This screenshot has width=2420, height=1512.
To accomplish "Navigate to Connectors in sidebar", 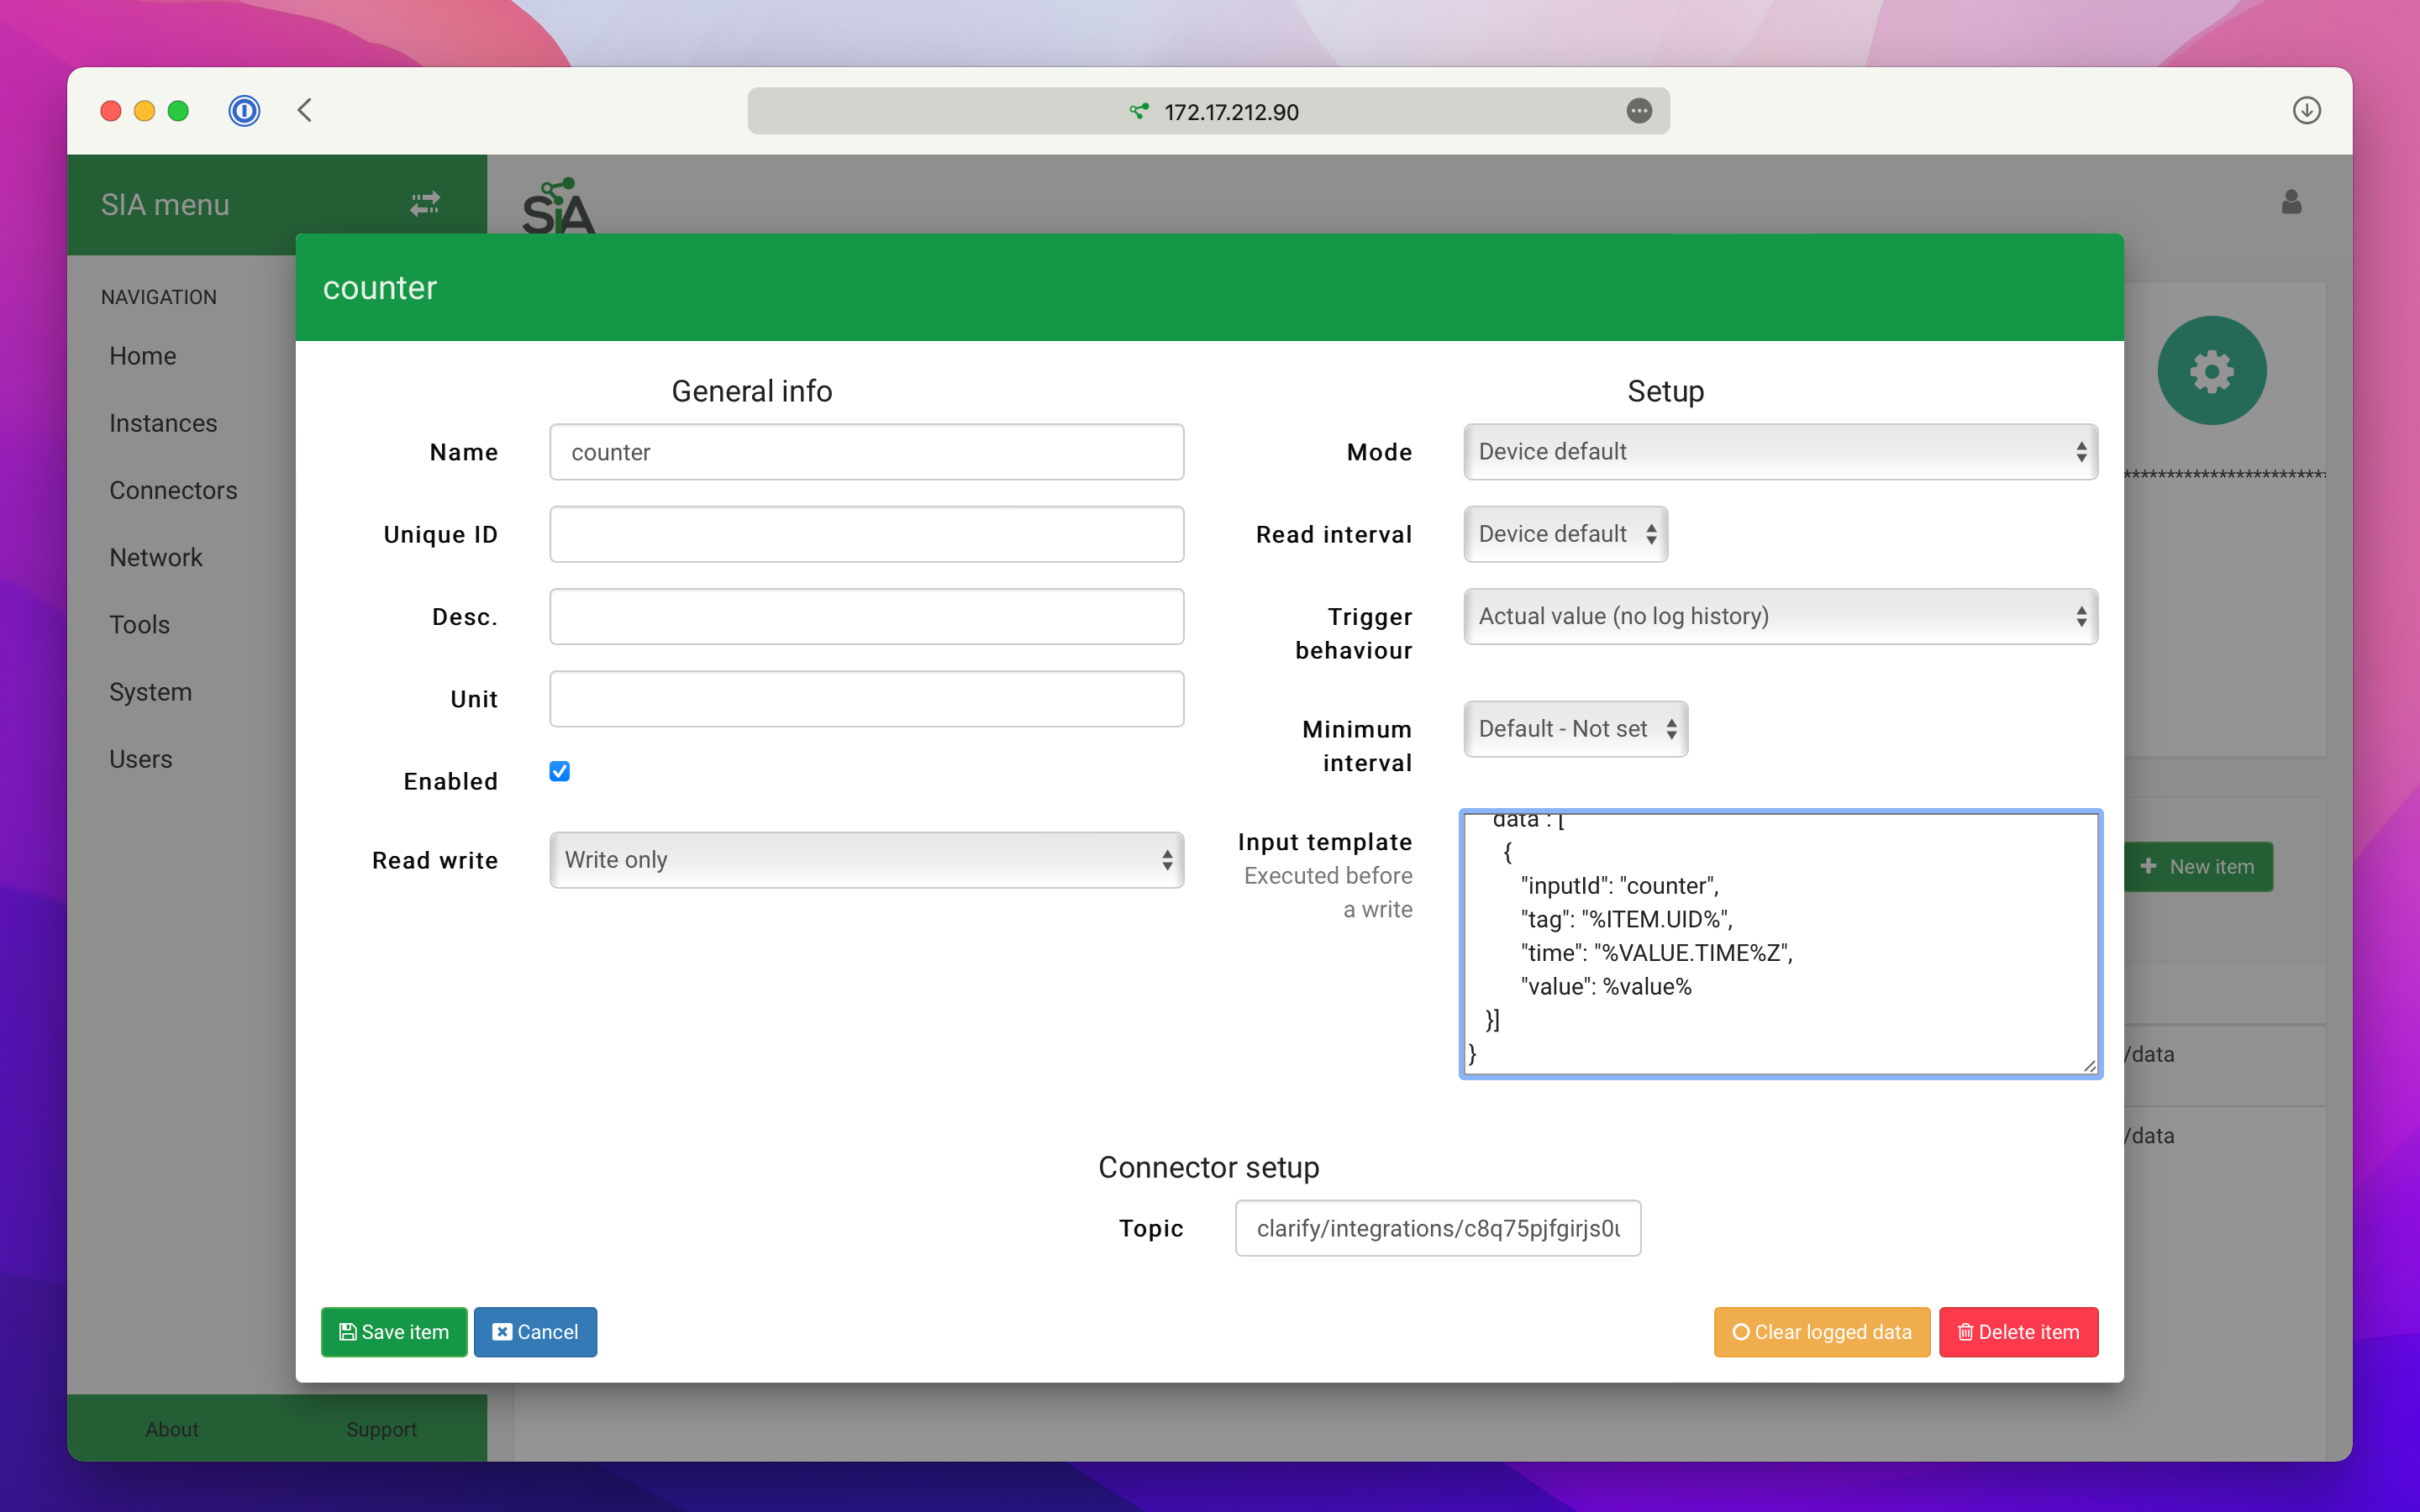I will (x=173, y=490).
